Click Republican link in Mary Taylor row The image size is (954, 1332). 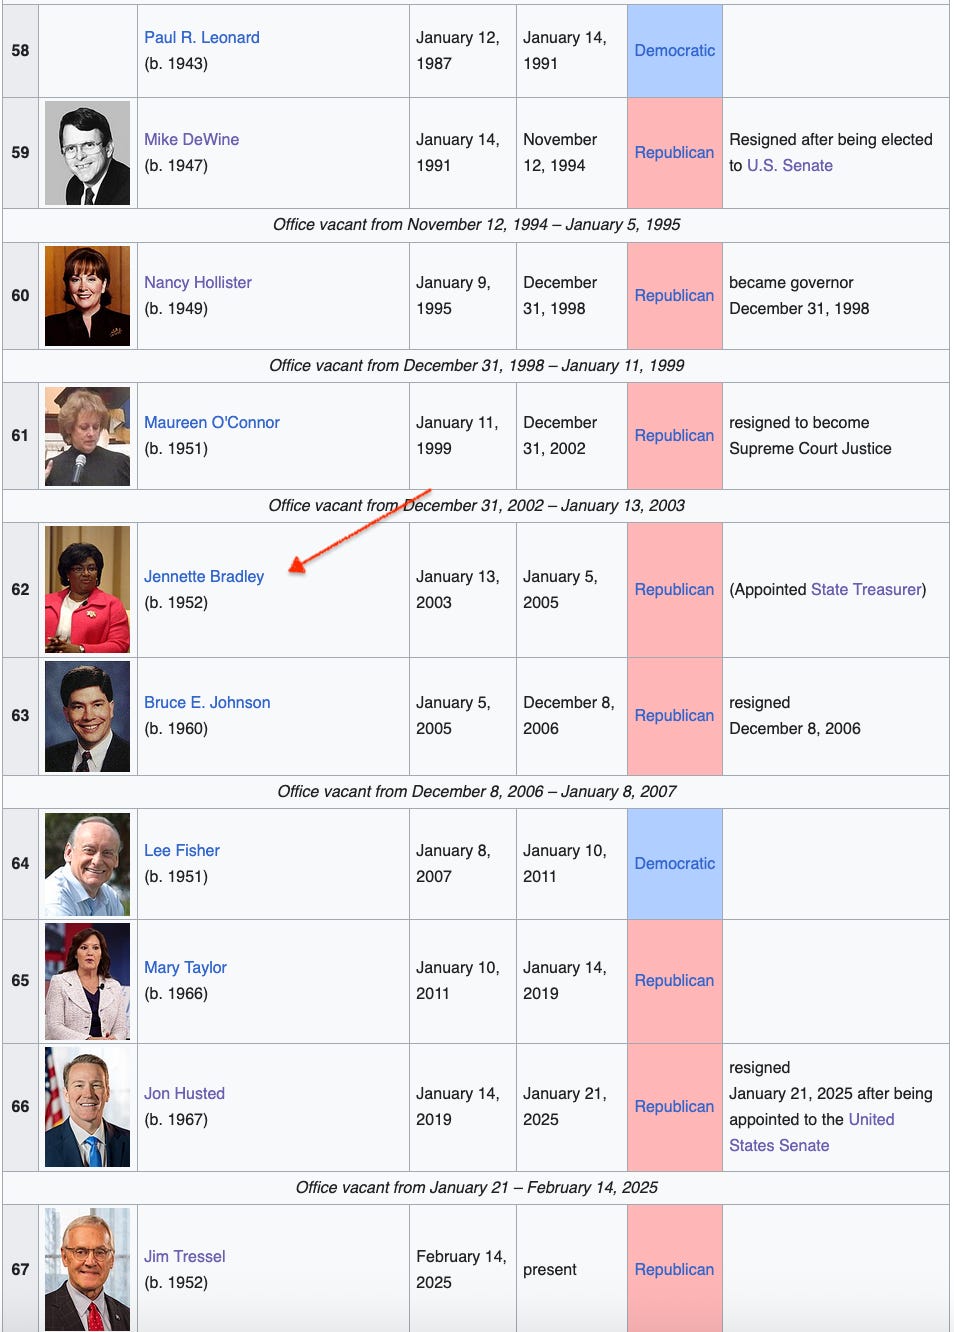click(675, 980)
